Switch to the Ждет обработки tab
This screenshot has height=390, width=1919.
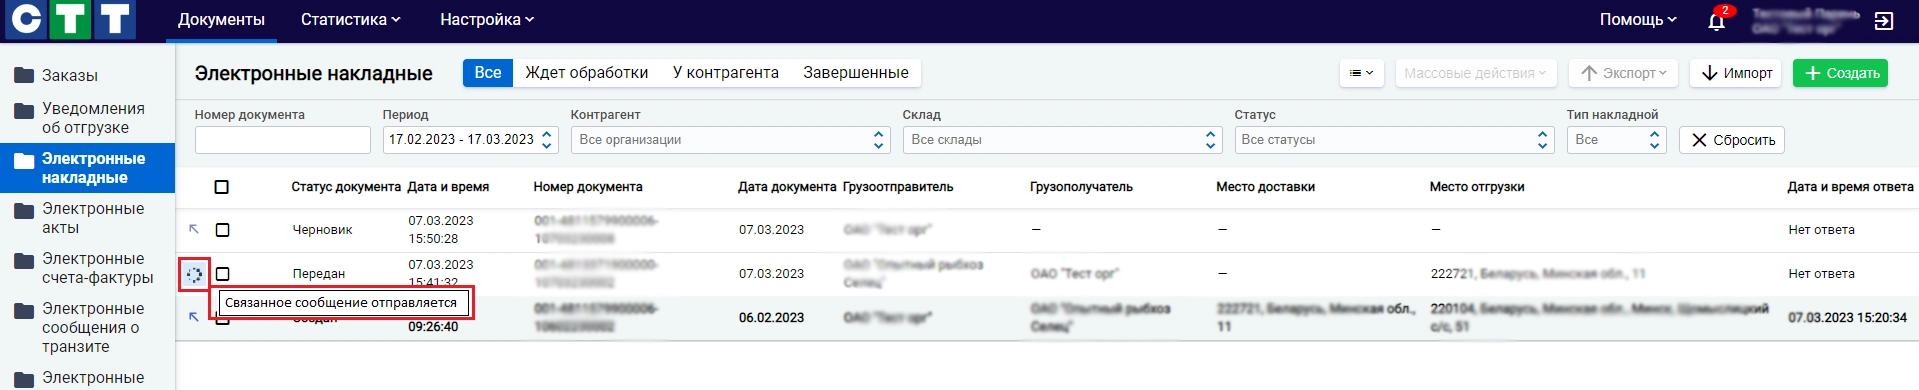(587, 73)
